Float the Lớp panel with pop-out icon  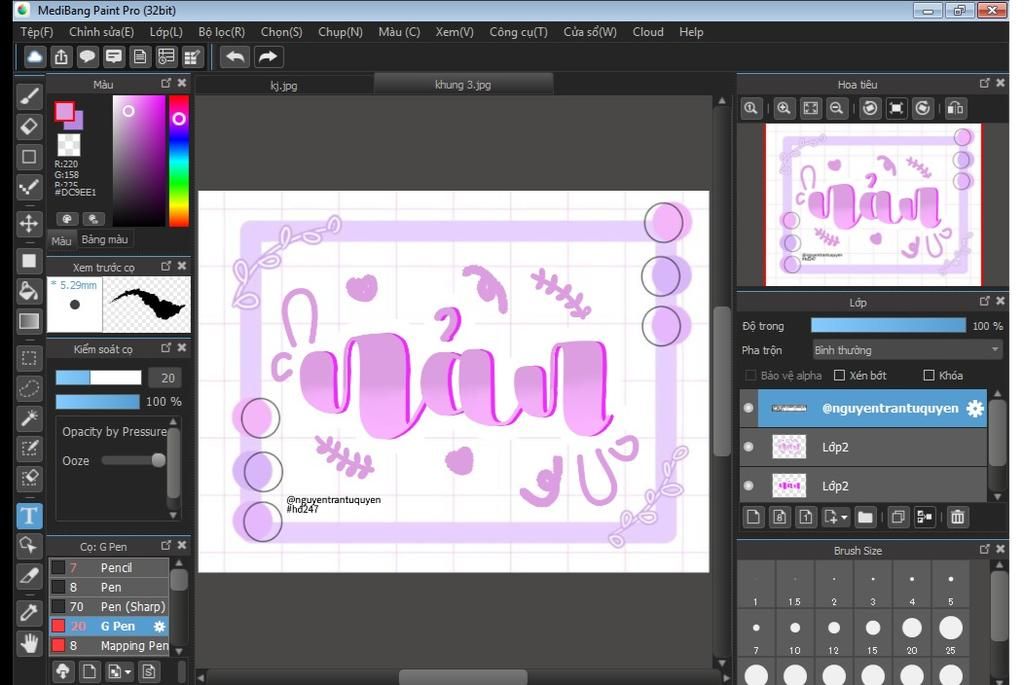pyautogui.click(x=984, y=301)
